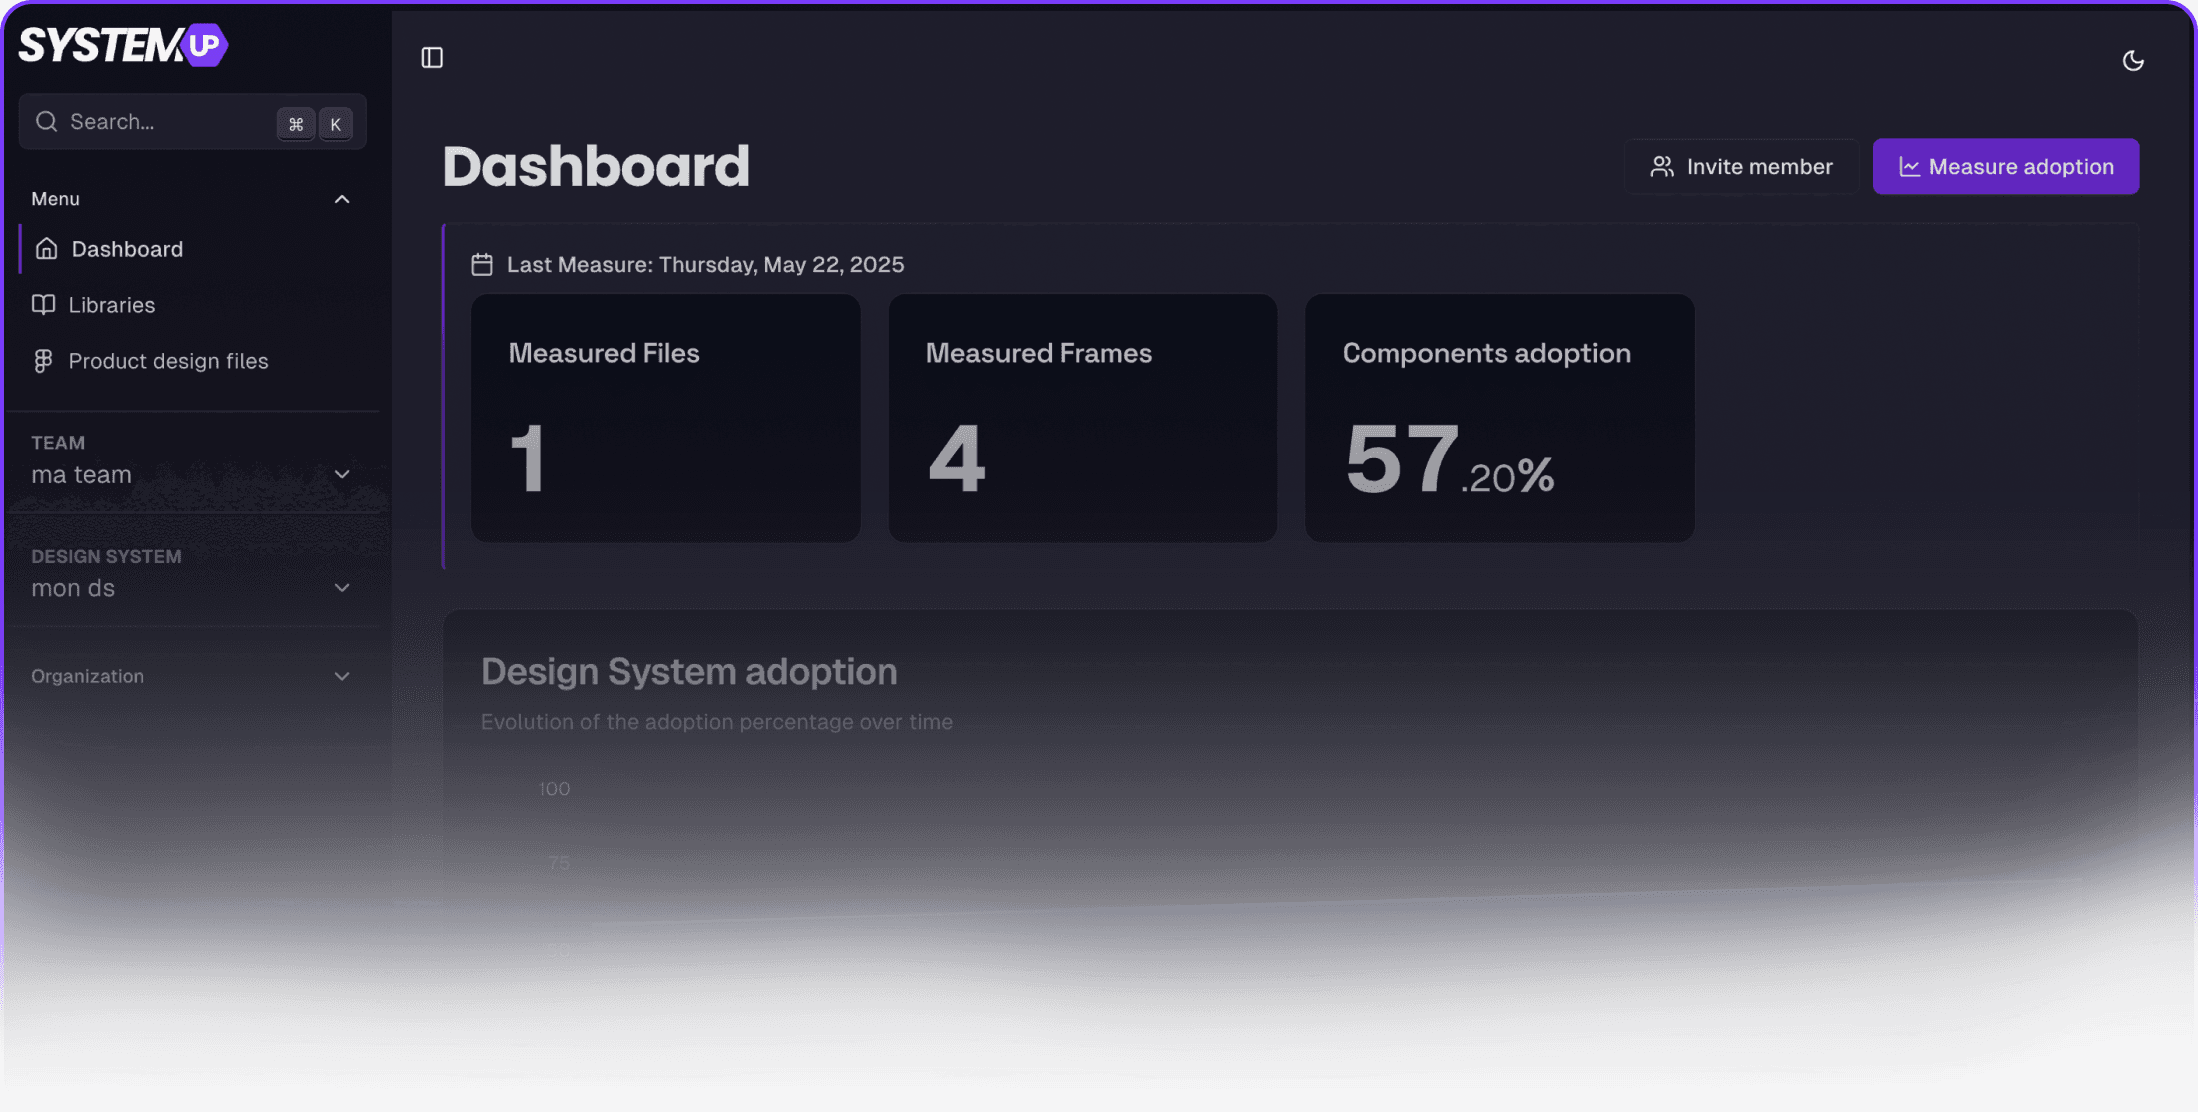Click the Dashboard home icon
Viewport: 2198px width, 1112px height.
47,249
